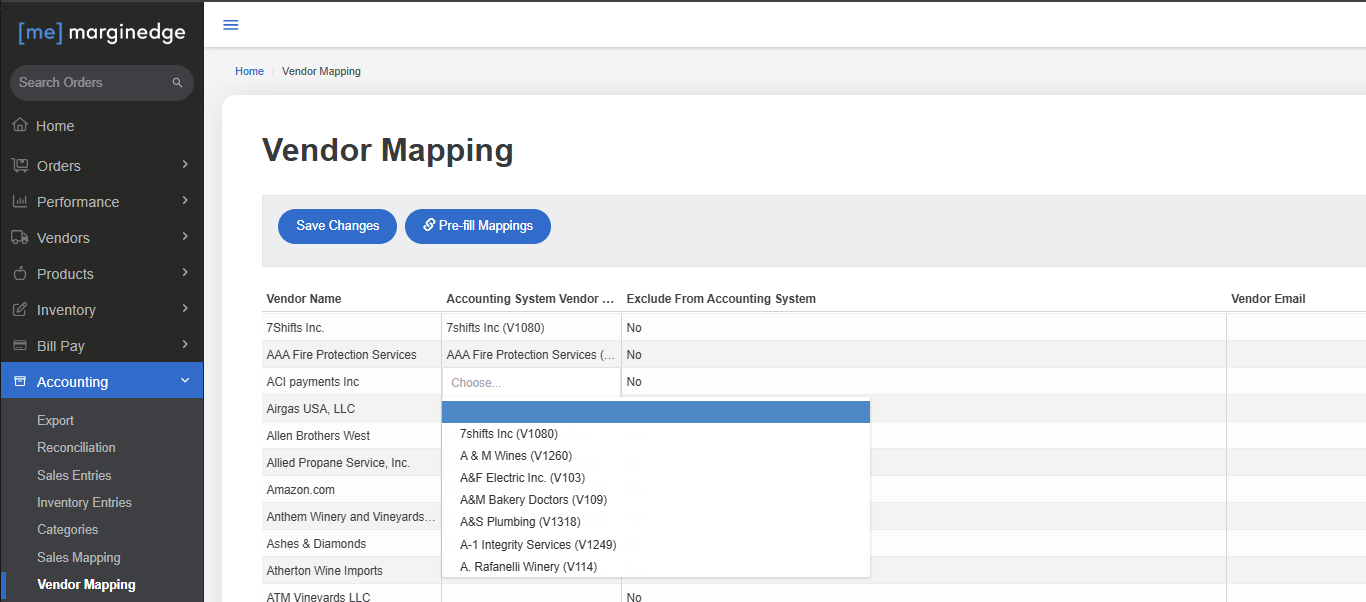This screenshot has width=1366, height=602.
Task: Select A&F Electric Inc. (V103) option
Action: pyautogui.click(x=656, y=478)
